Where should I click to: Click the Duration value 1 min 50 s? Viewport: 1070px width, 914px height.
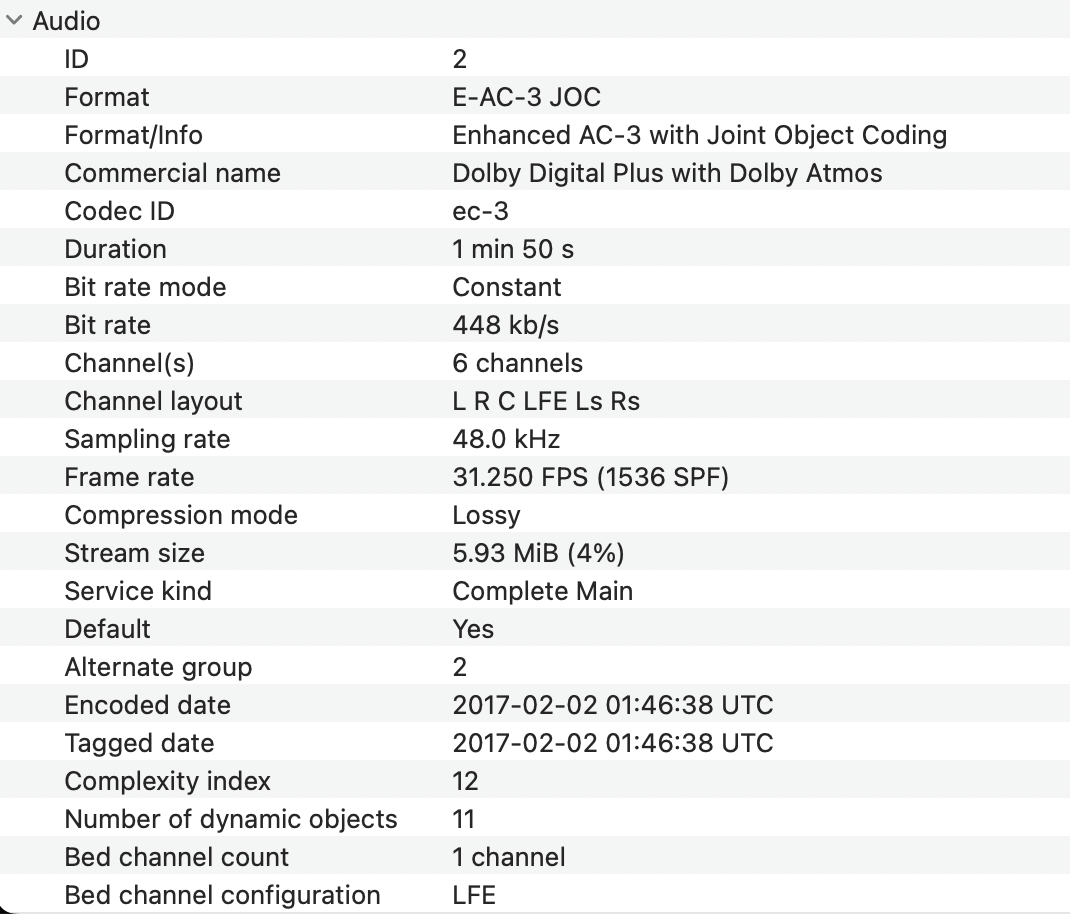pyautogui.click(x=513, y=249)
